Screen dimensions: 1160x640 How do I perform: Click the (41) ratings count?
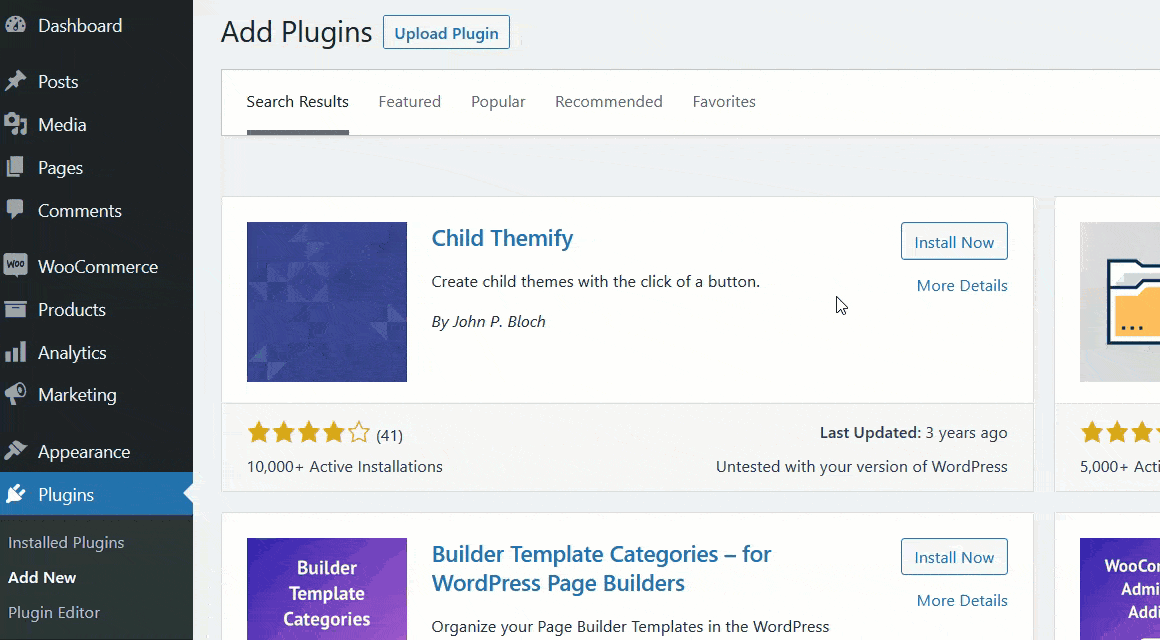click(x=389, y=435)
